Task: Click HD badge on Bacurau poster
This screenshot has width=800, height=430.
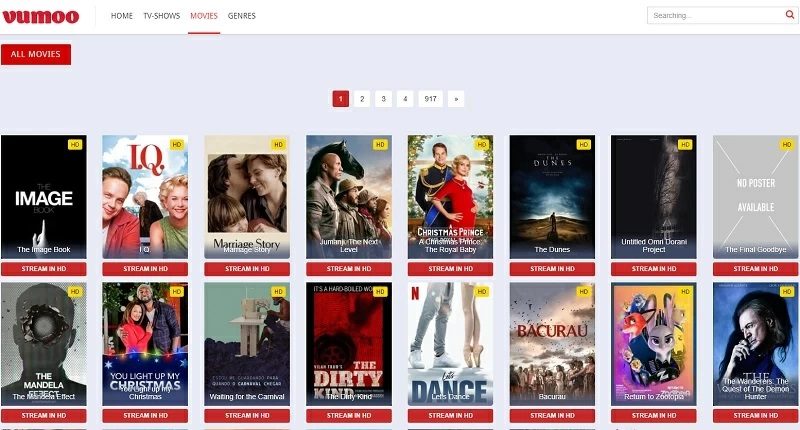Action: [x=583, y=292]
